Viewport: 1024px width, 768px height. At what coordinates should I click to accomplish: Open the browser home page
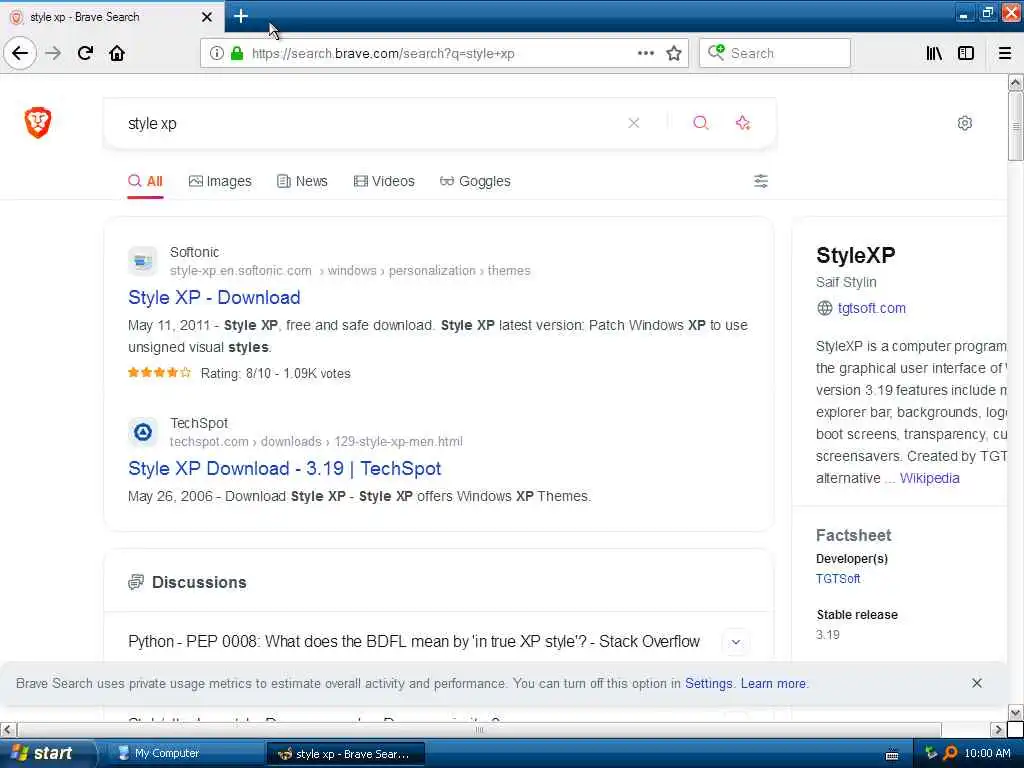click(117, 53)
